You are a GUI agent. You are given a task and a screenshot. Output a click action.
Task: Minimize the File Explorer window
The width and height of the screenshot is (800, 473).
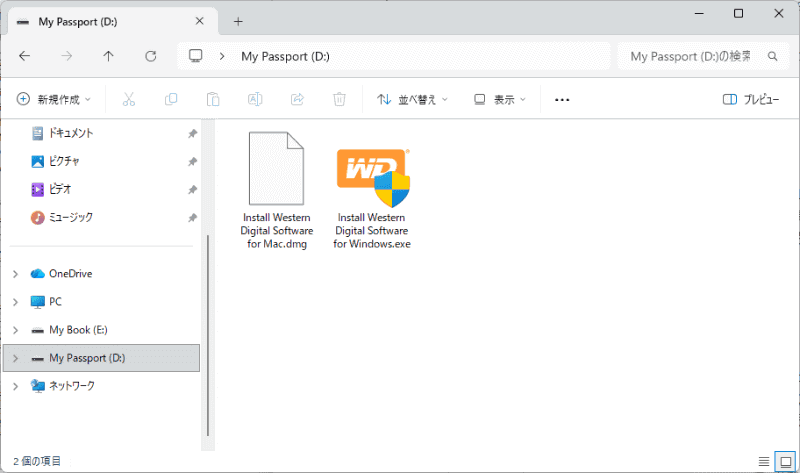(x=699, y=14)
